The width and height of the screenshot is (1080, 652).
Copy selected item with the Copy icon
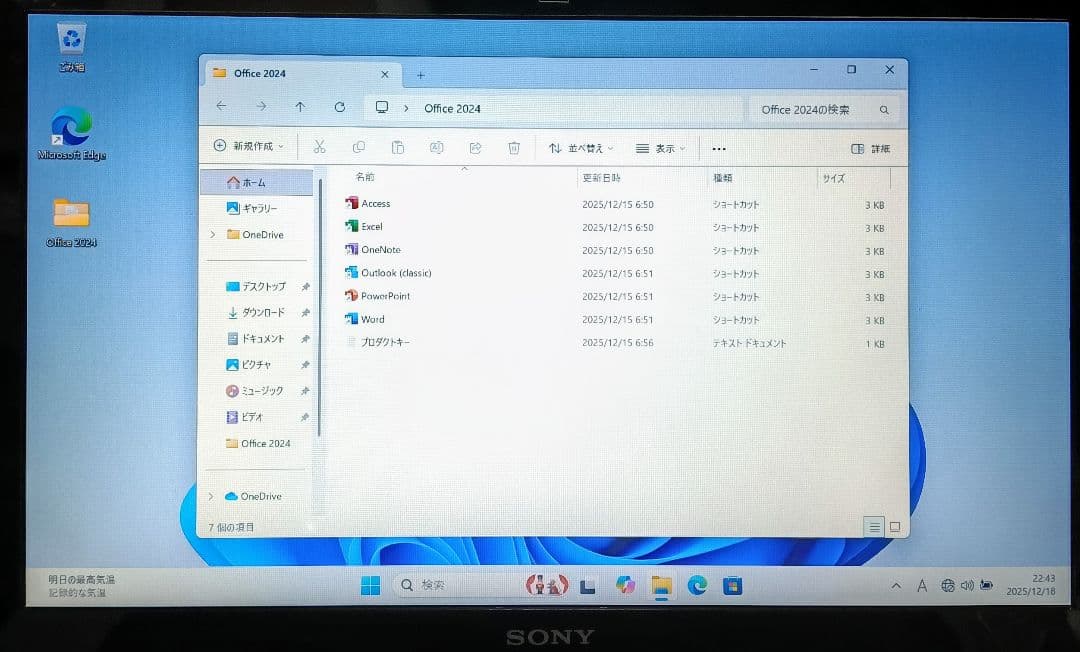pyautogui.click(x=359, y=147)
